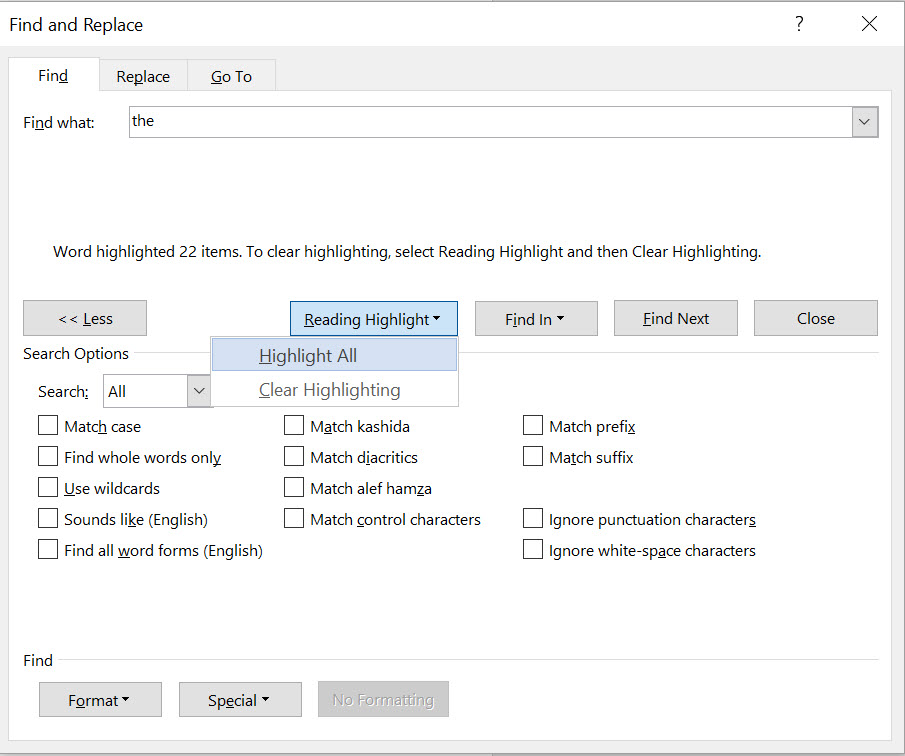Close the Find and Replace dialog
The width and height of the screenshot is (905, 756).
869,24
